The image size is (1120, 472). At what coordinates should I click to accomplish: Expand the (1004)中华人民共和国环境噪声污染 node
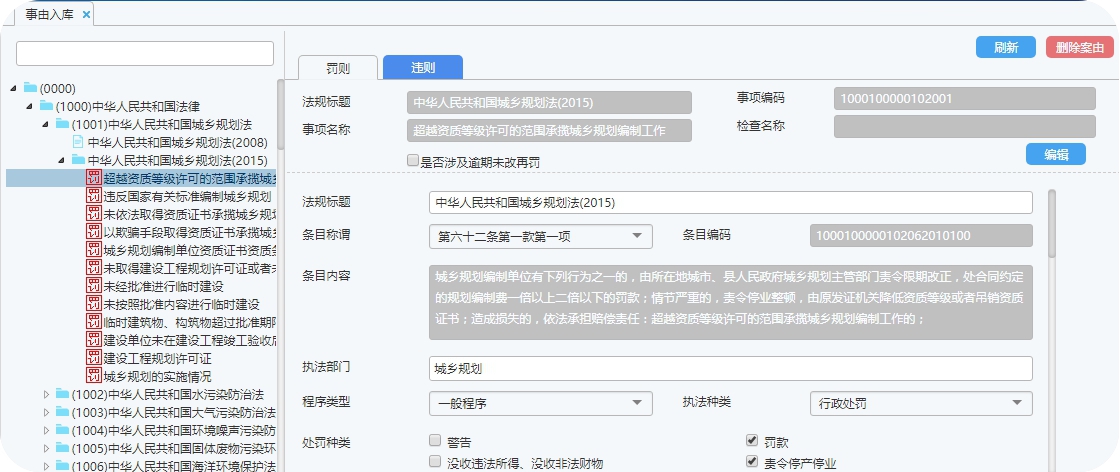pos(46,430)
